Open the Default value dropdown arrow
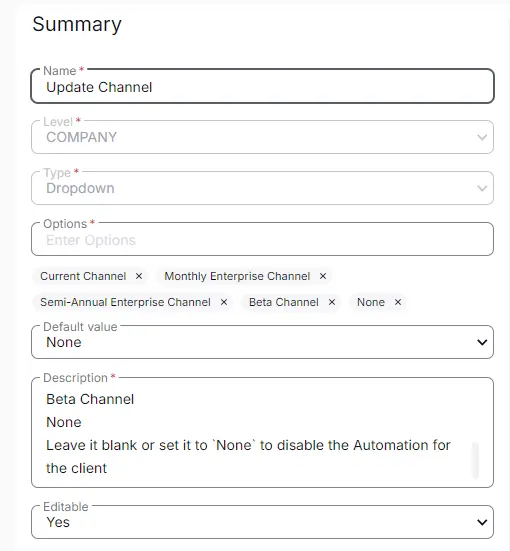The width and height of the screenshot is (510, 551). (x=482, y=342)
